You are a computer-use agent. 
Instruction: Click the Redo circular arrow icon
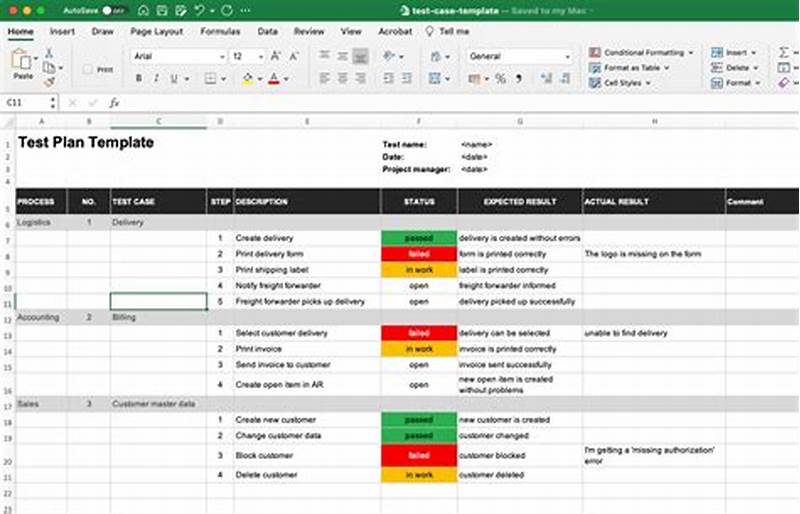pyautogui.click(x=227, y=10)
